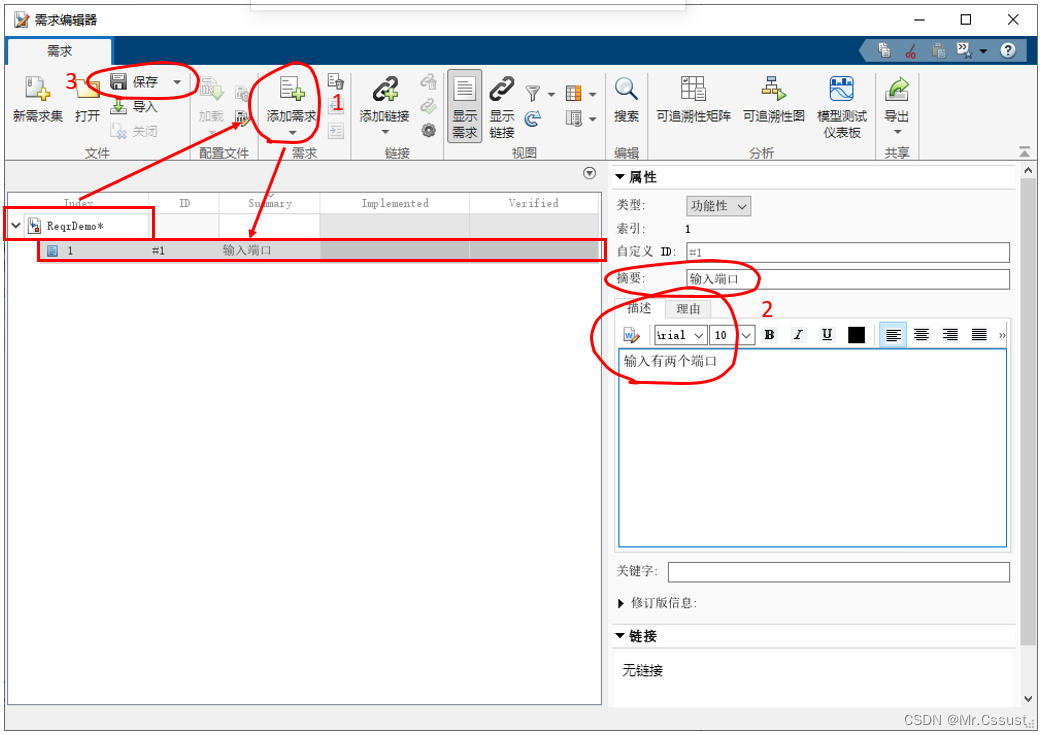Viewport: 1042px width, 735px height.
Task: Click the 添加链接 icon
Action: [384, 90]
